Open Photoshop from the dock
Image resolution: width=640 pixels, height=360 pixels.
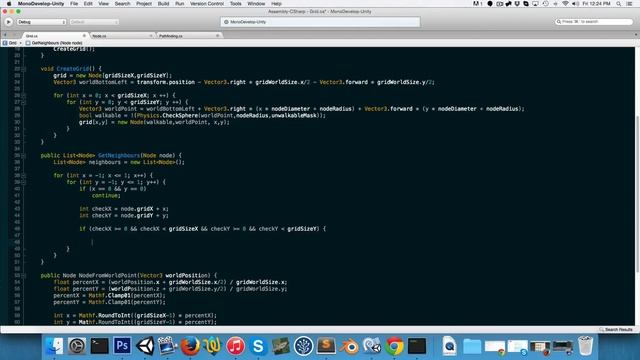(122, 346)
